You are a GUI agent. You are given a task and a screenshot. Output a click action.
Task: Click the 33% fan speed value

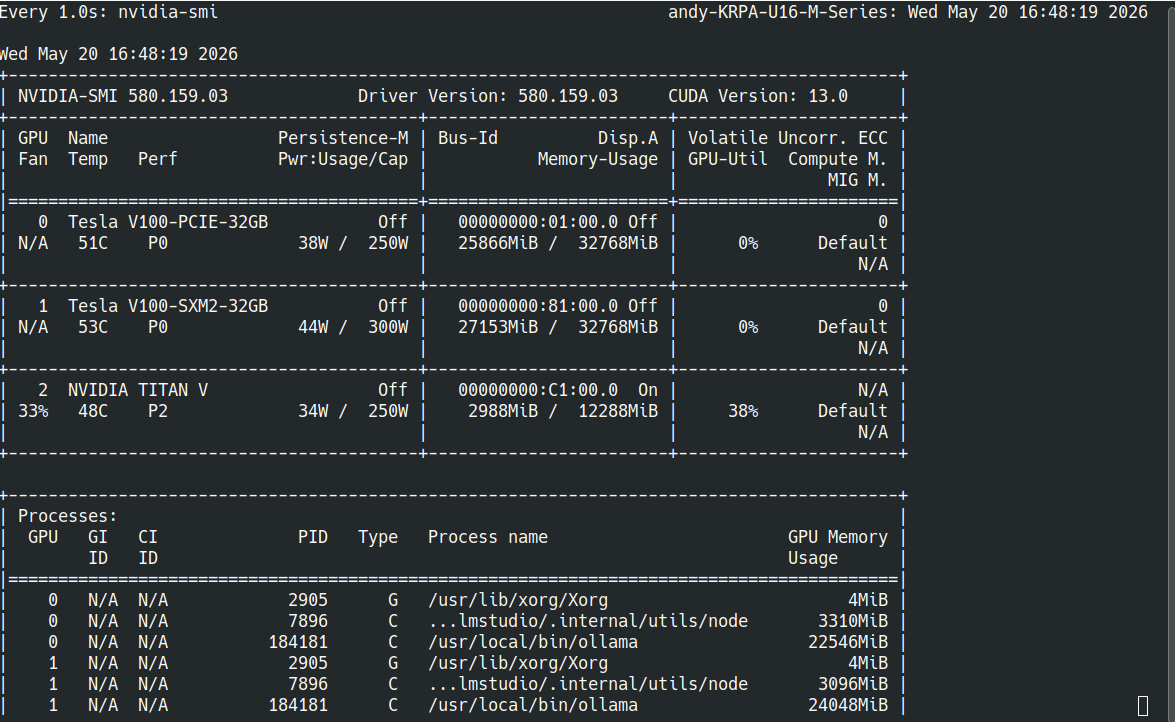[x=33, y=411]
